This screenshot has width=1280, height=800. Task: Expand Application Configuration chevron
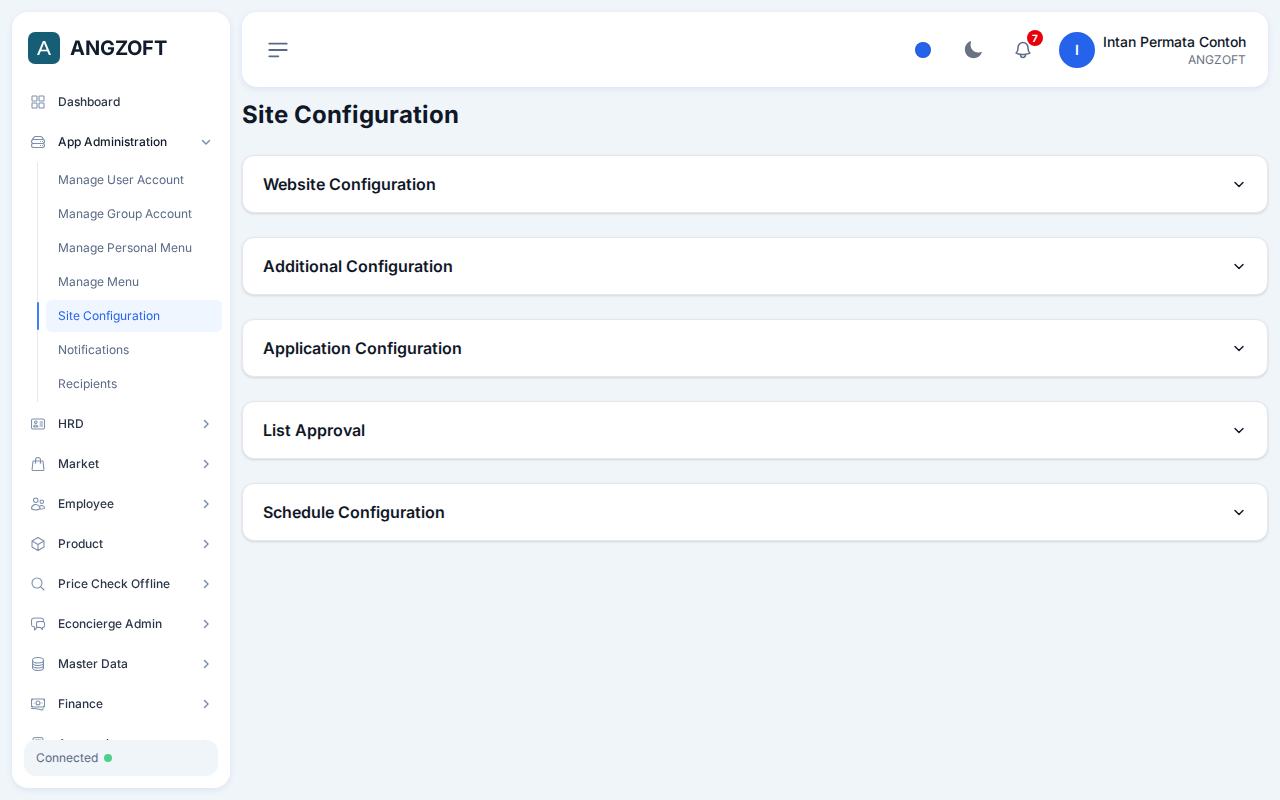[1239, 348]
